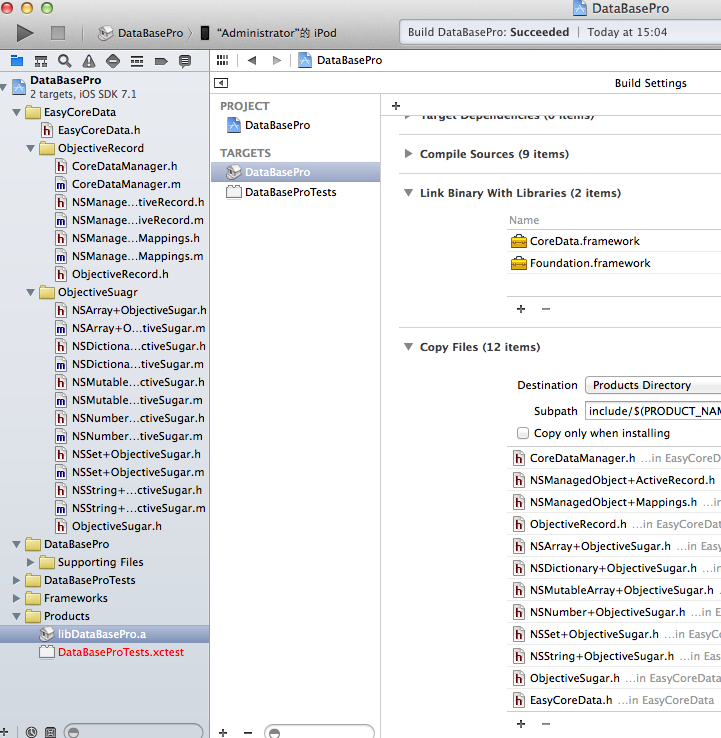Open the Find navigator
The width and height of the screenshot is (721, 738).
65,61
